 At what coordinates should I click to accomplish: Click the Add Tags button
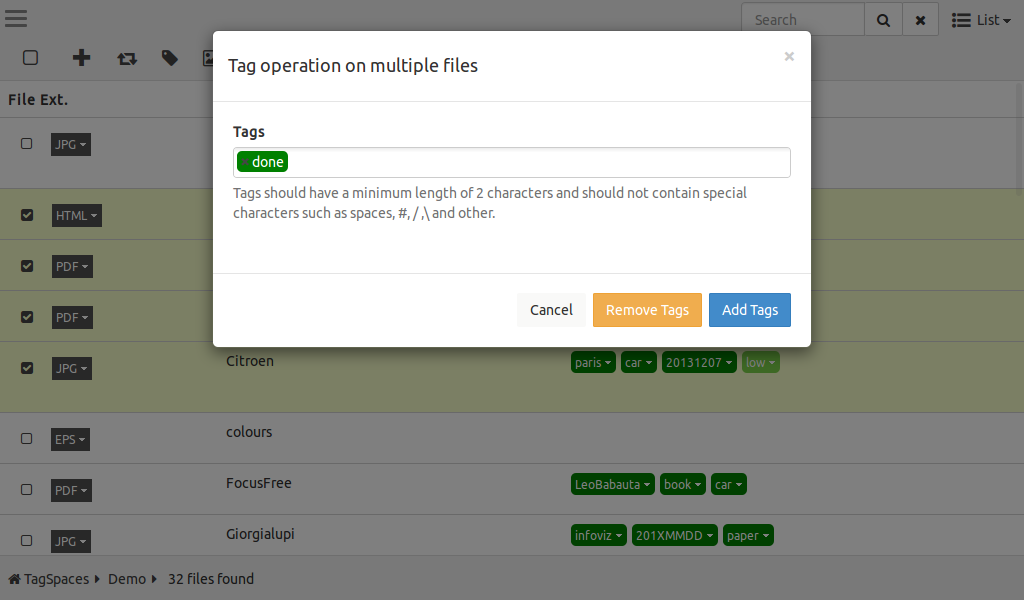pyautogui.click(x=749, y=310)
